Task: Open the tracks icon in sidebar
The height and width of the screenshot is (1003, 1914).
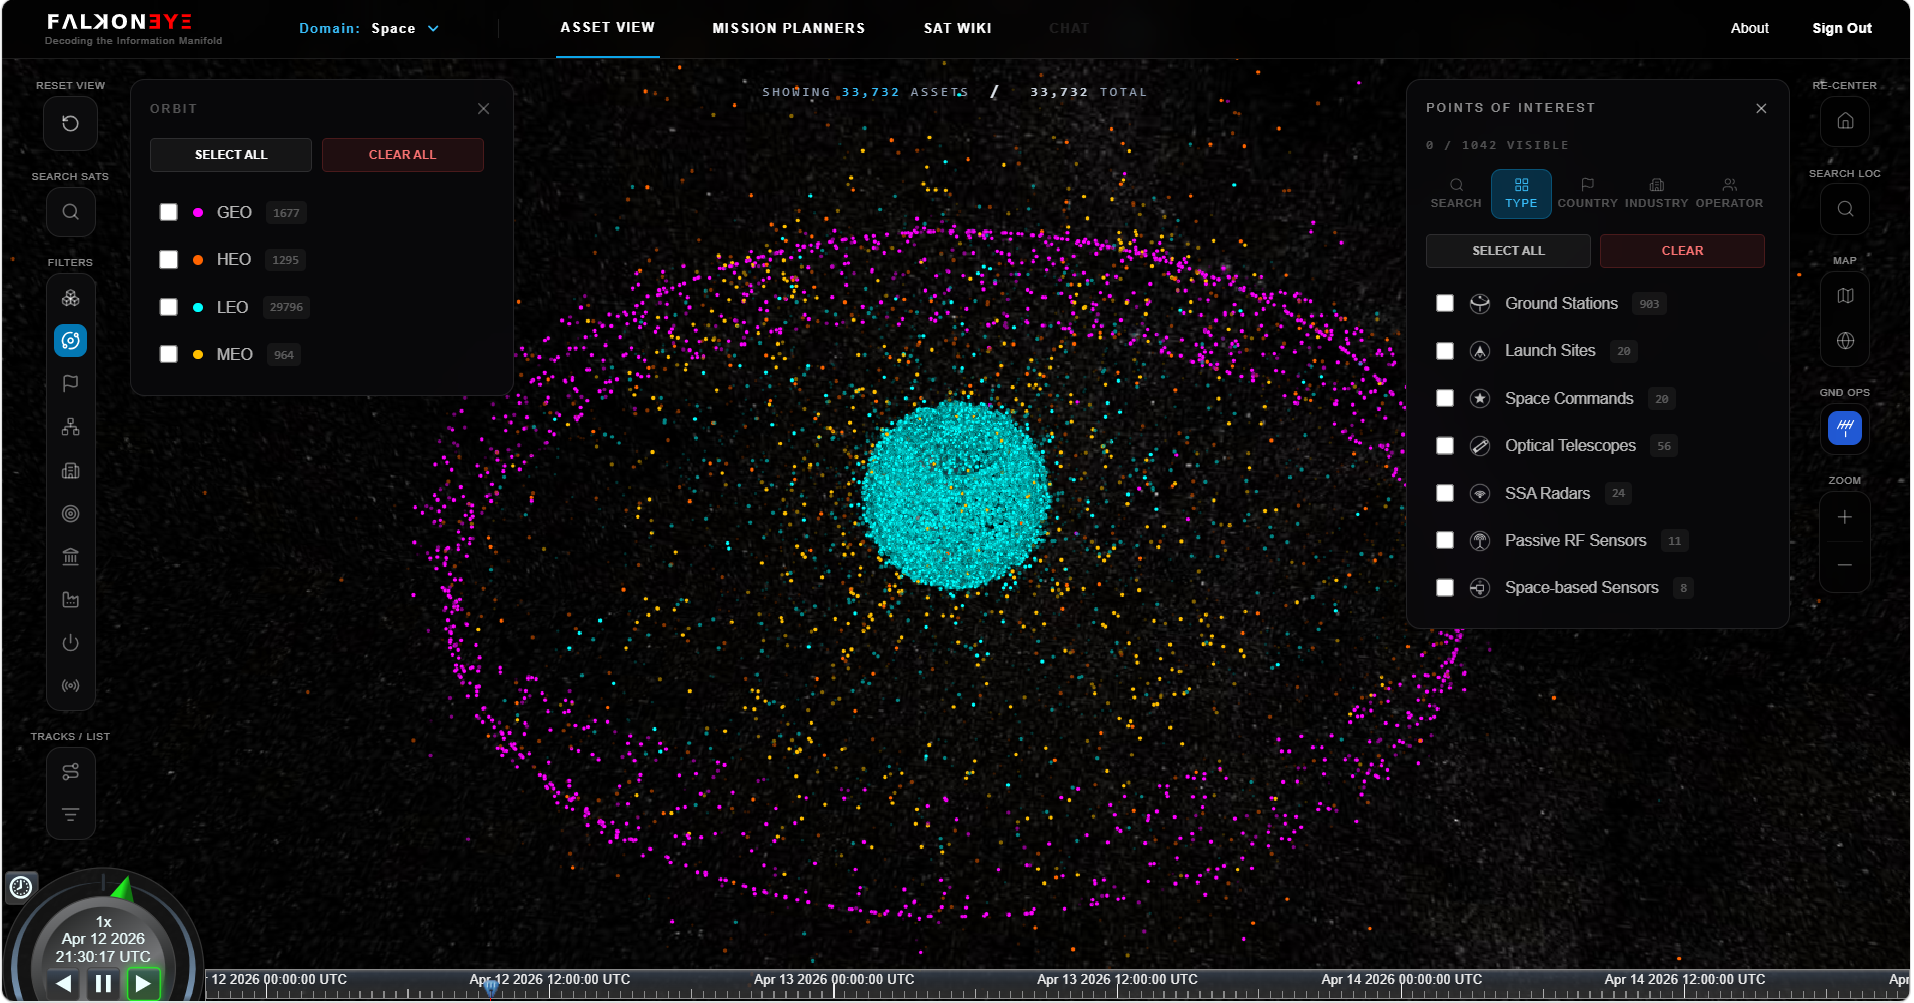Action: [x=70, y=771]
